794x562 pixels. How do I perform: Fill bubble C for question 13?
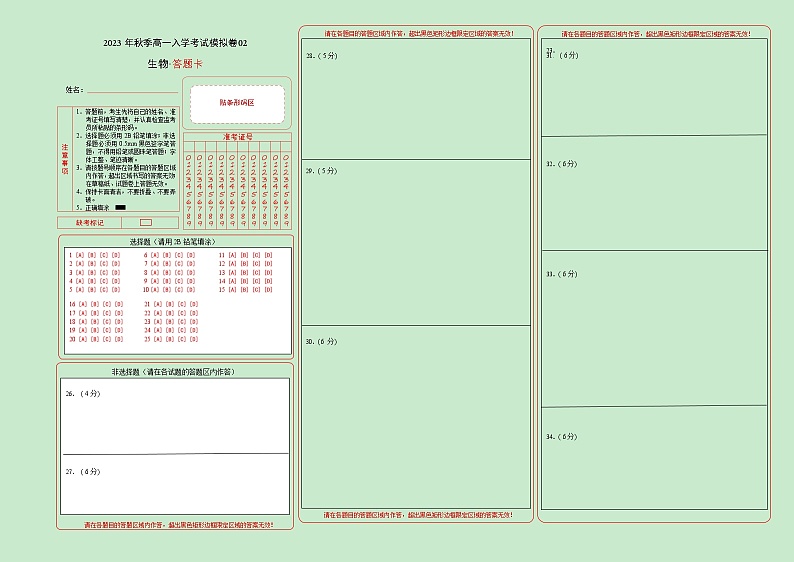click(256, 272)
